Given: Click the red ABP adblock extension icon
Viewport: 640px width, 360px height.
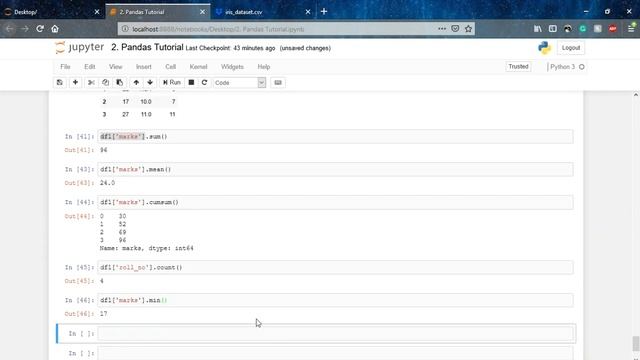Looking at the screenshot, I should point(613,29).
